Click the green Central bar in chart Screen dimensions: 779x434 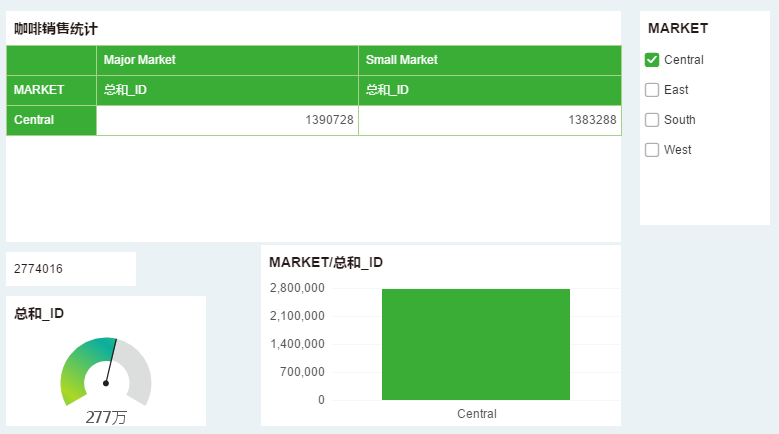(476, 344)
